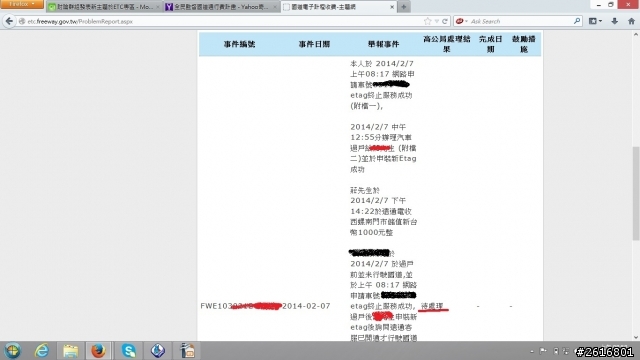Open the URL history dropdown arrow

(436, 21)
